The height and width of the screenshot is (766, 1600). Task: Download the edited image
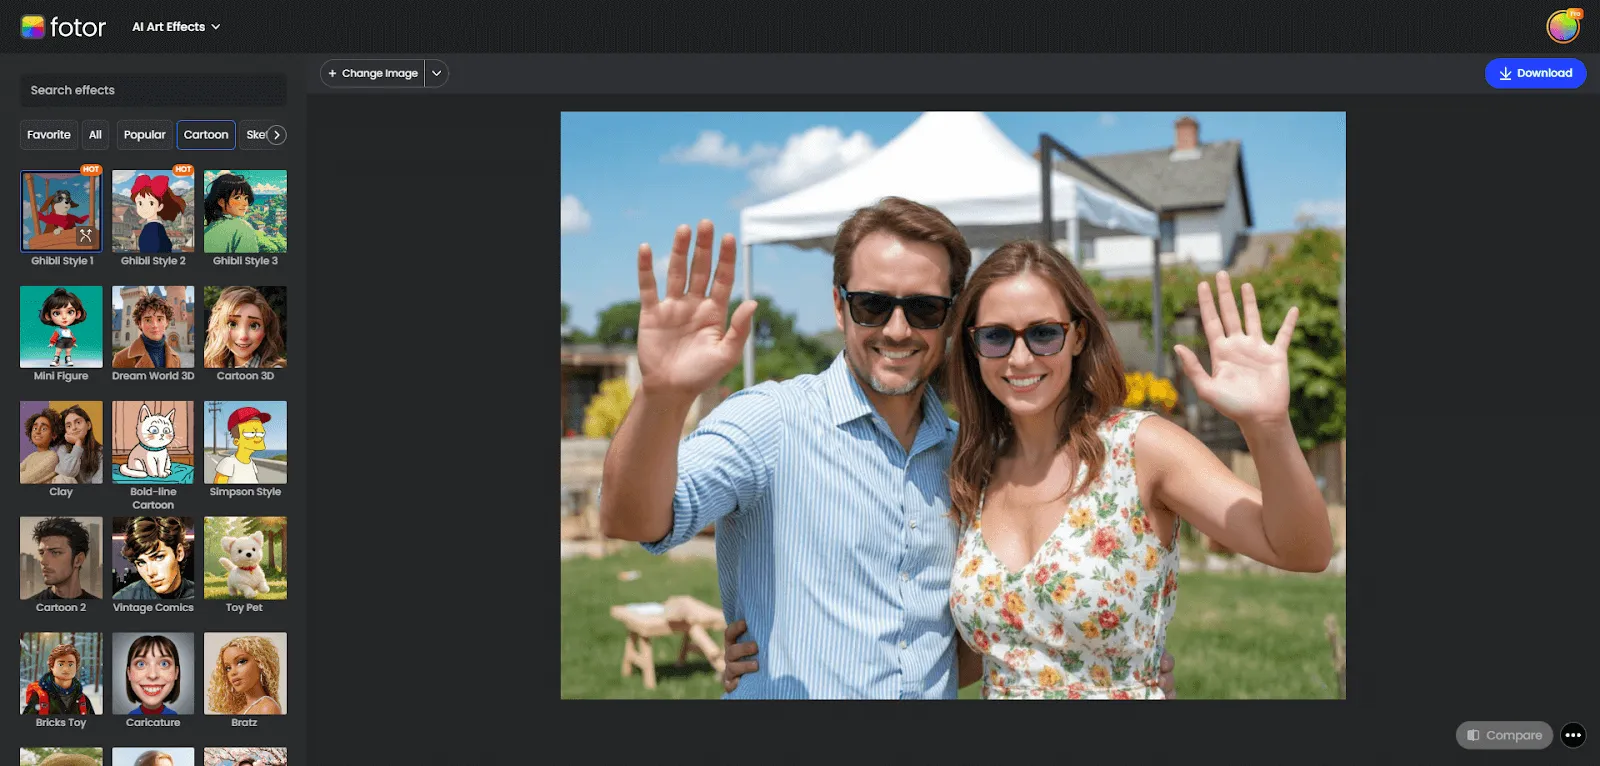1535,73
